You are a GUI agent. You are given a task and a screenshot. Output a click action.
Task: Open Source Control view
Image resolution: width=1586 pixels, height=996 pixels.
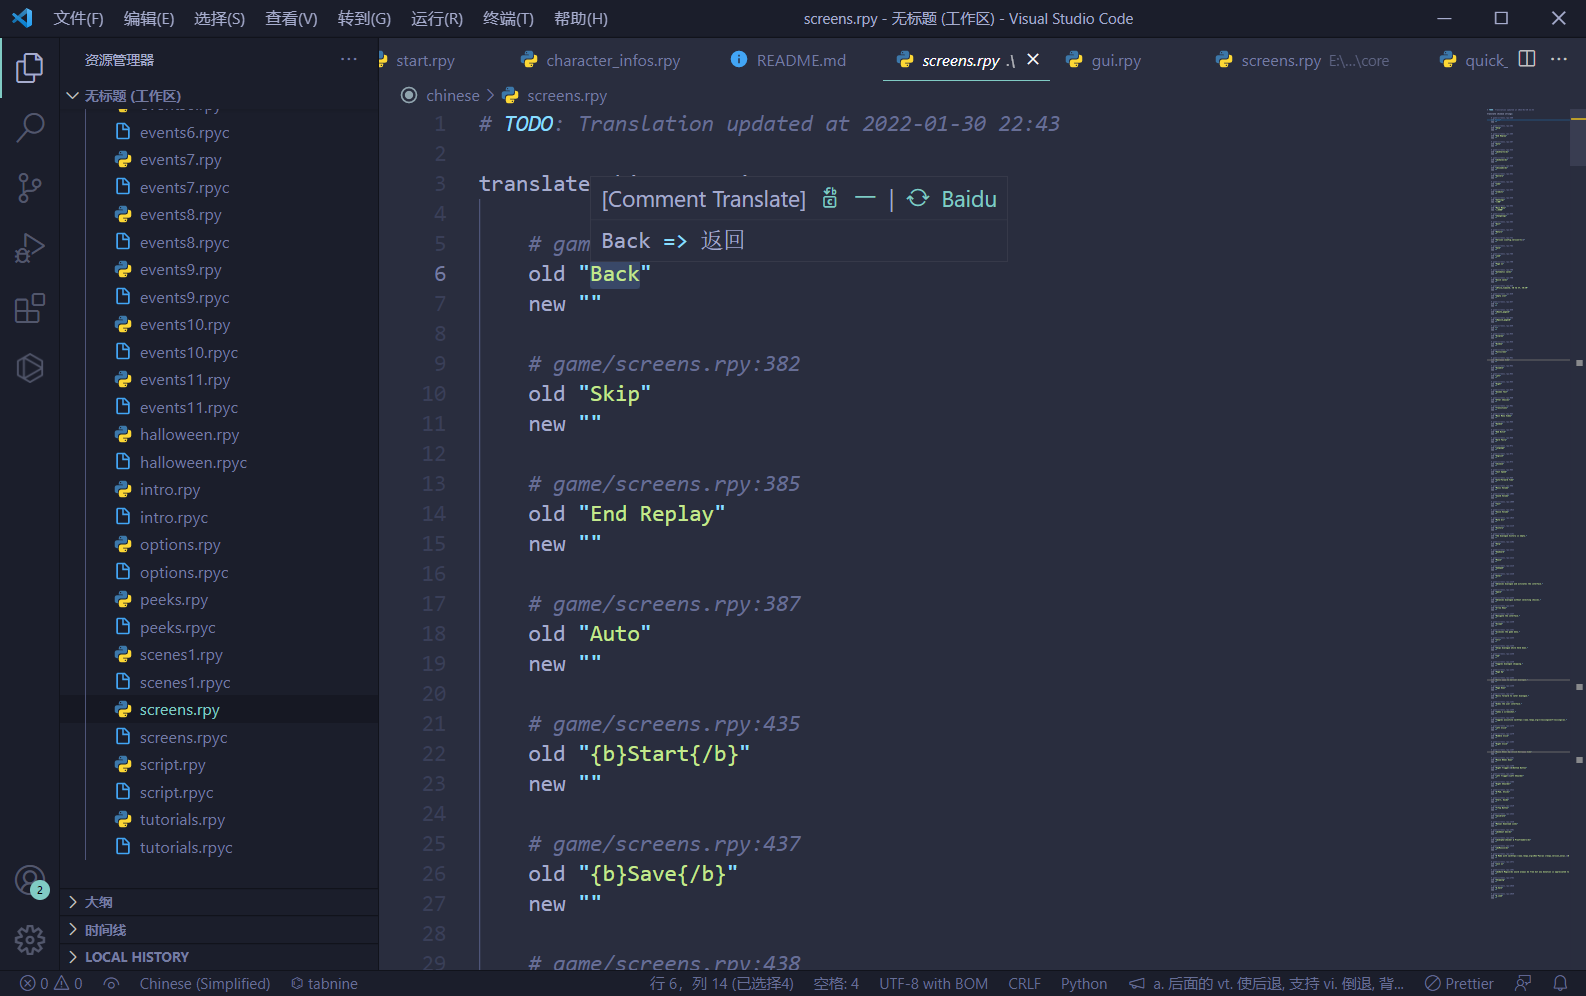(30, 187)
